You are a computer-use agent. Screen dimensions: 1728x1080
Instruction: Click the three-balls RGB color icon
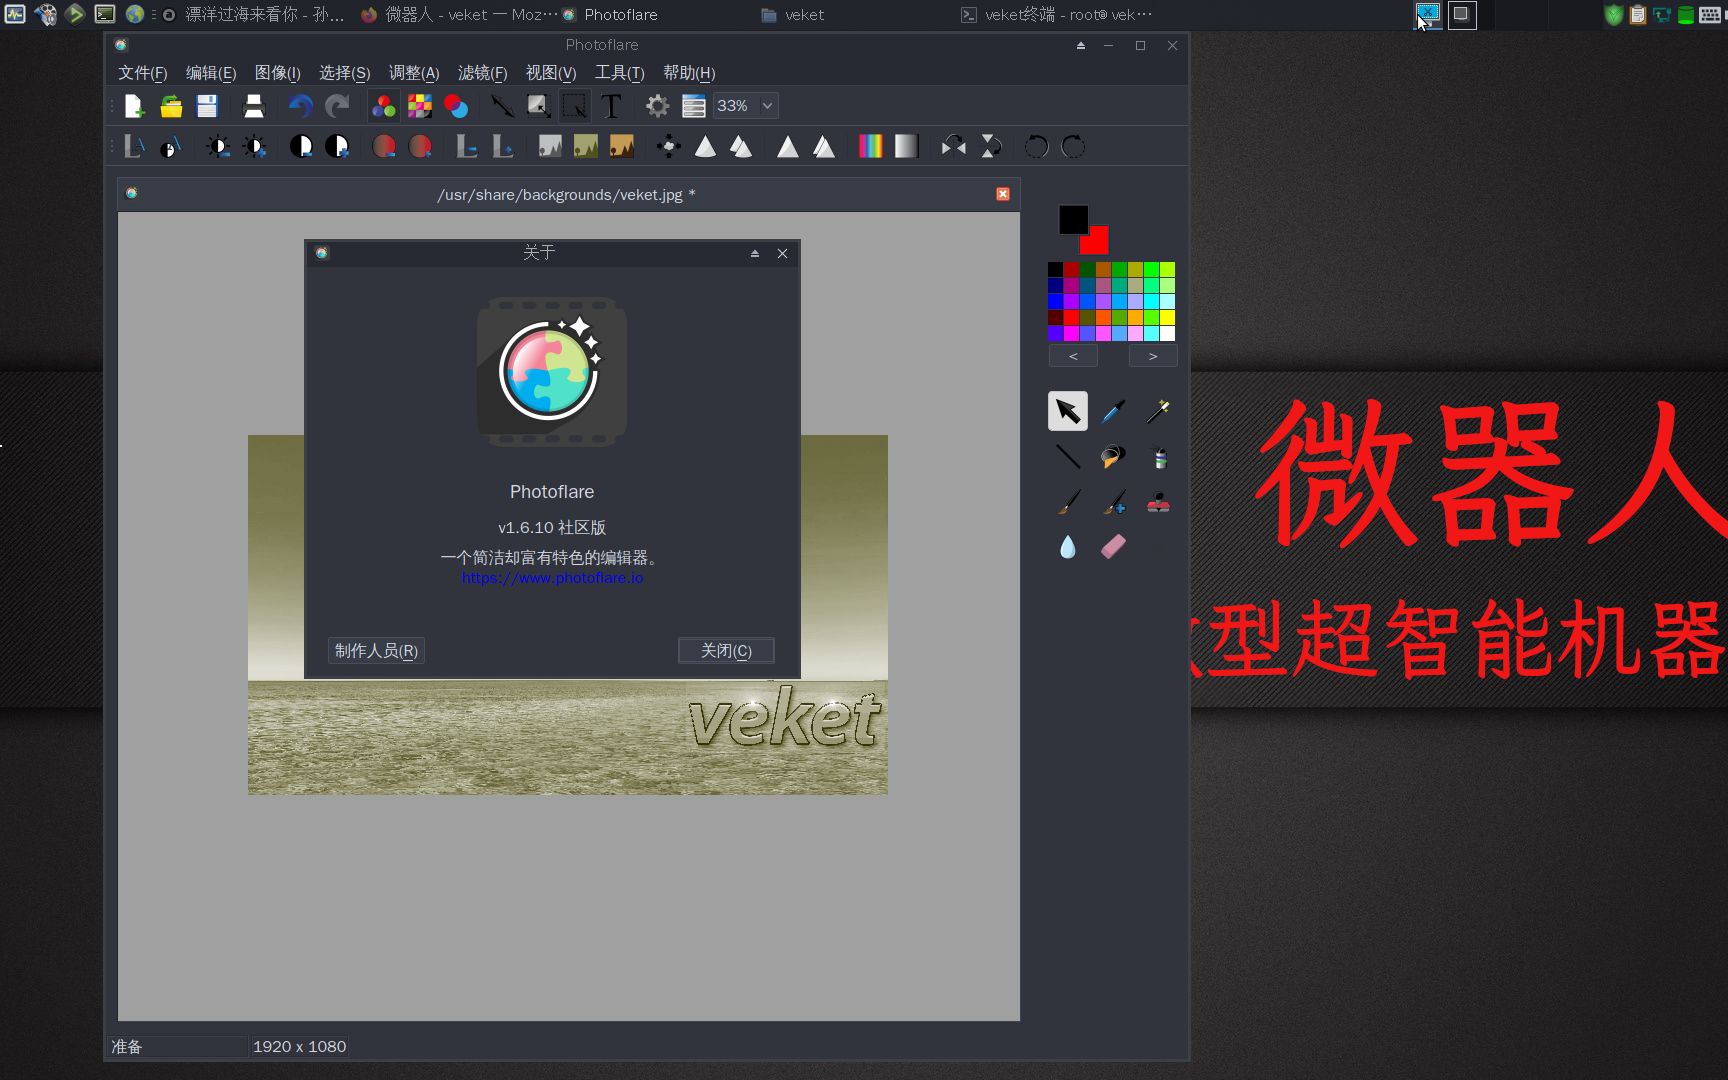383,106
